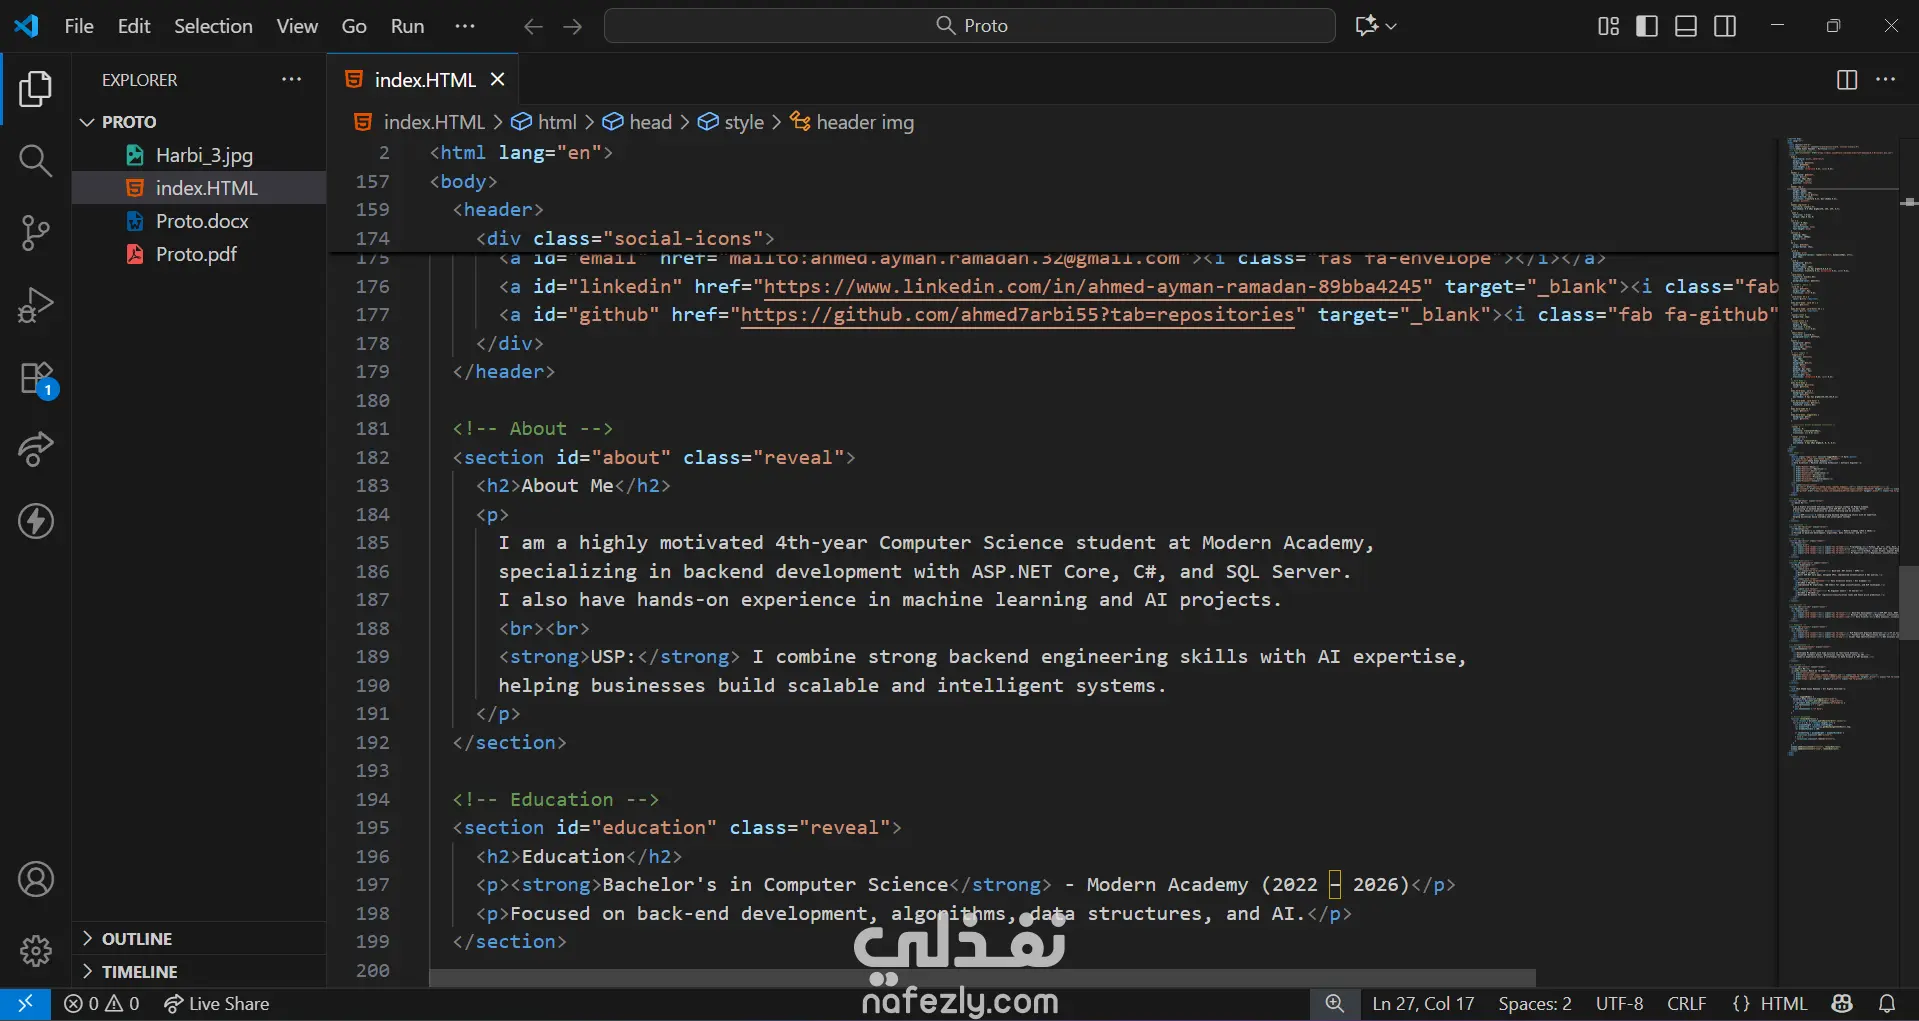Open the Manage gear icon

click(36, 950)
